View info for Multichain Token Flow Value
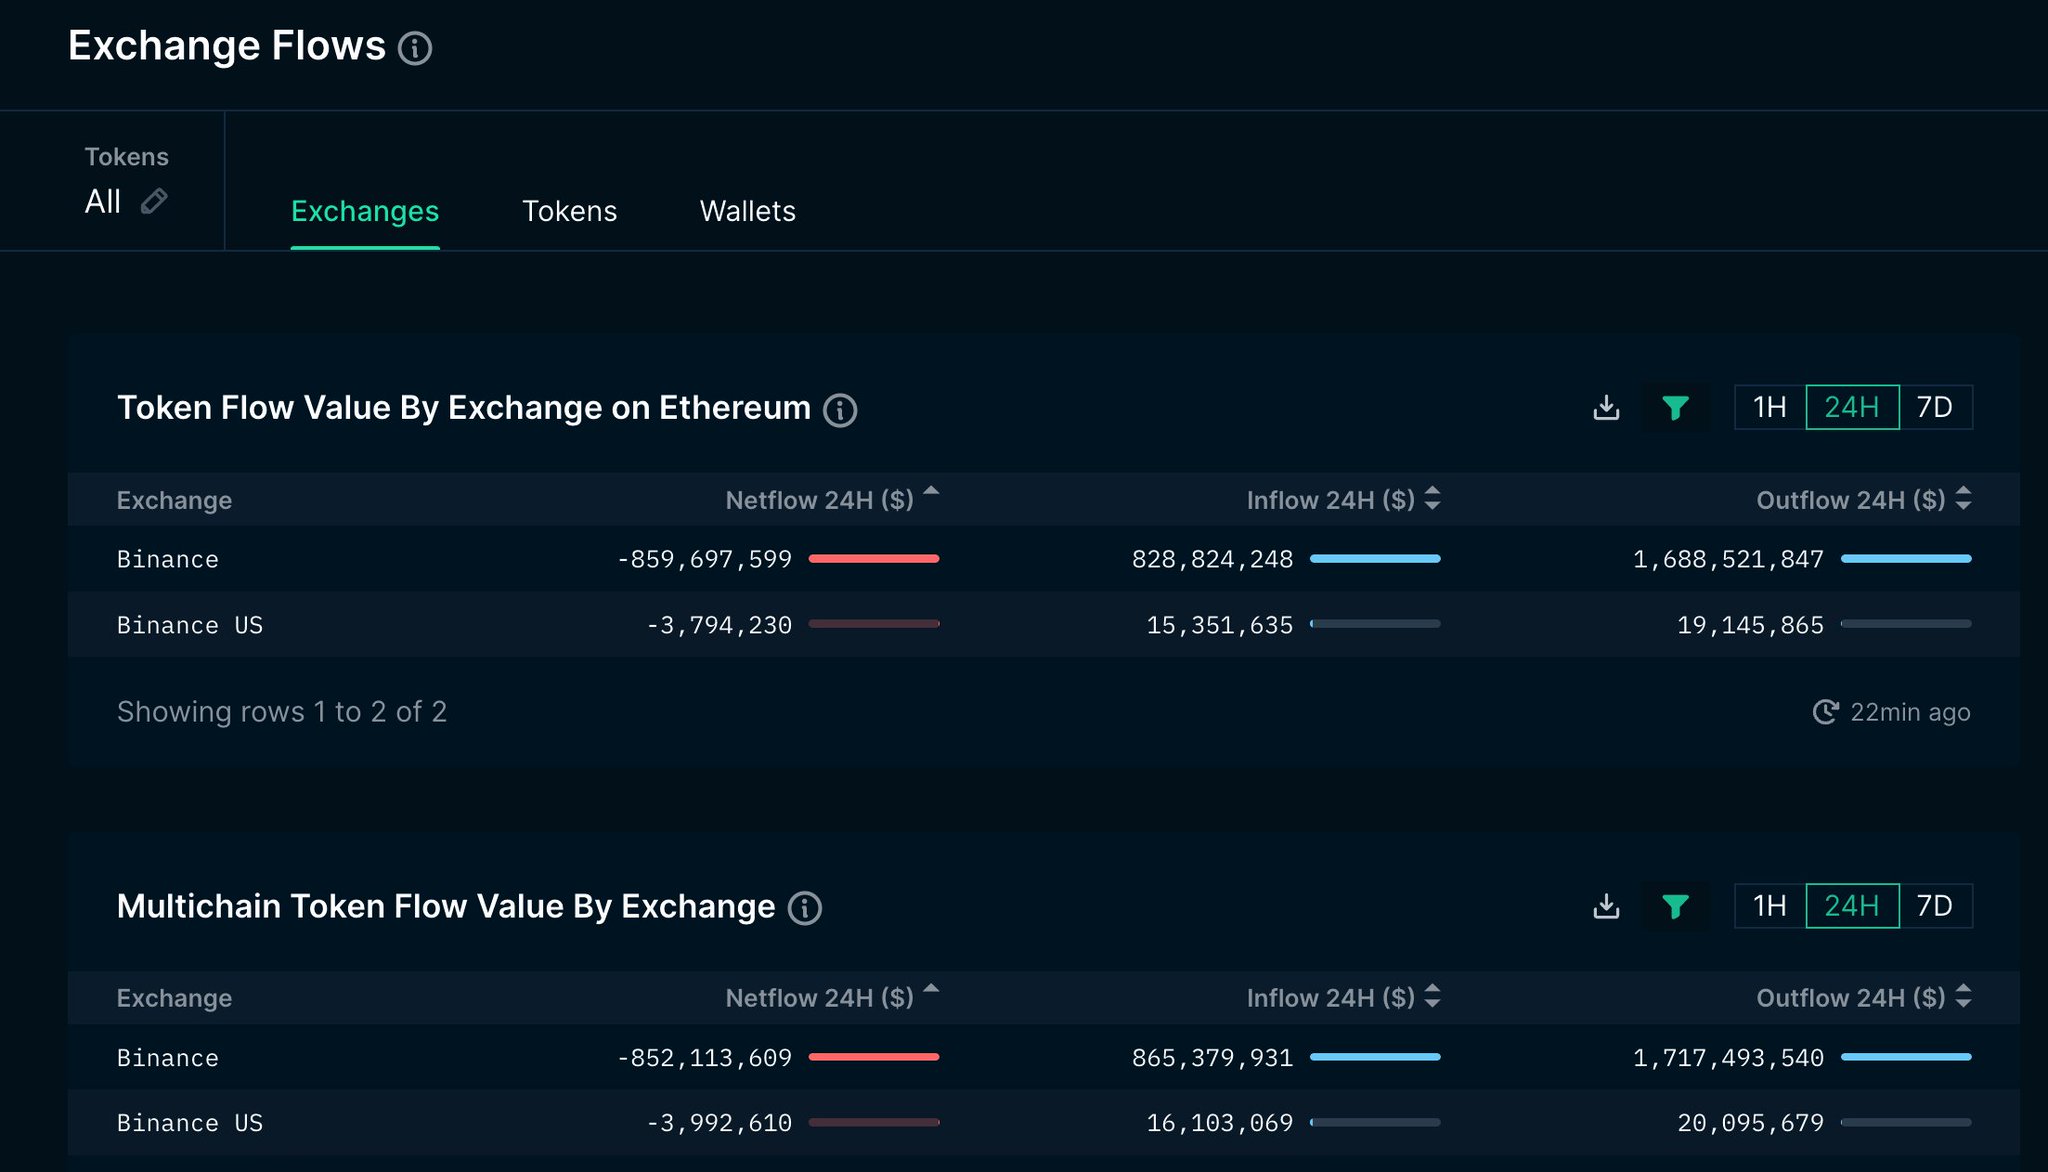This screenshot has height=1172, width=2048. click(803, 908)
